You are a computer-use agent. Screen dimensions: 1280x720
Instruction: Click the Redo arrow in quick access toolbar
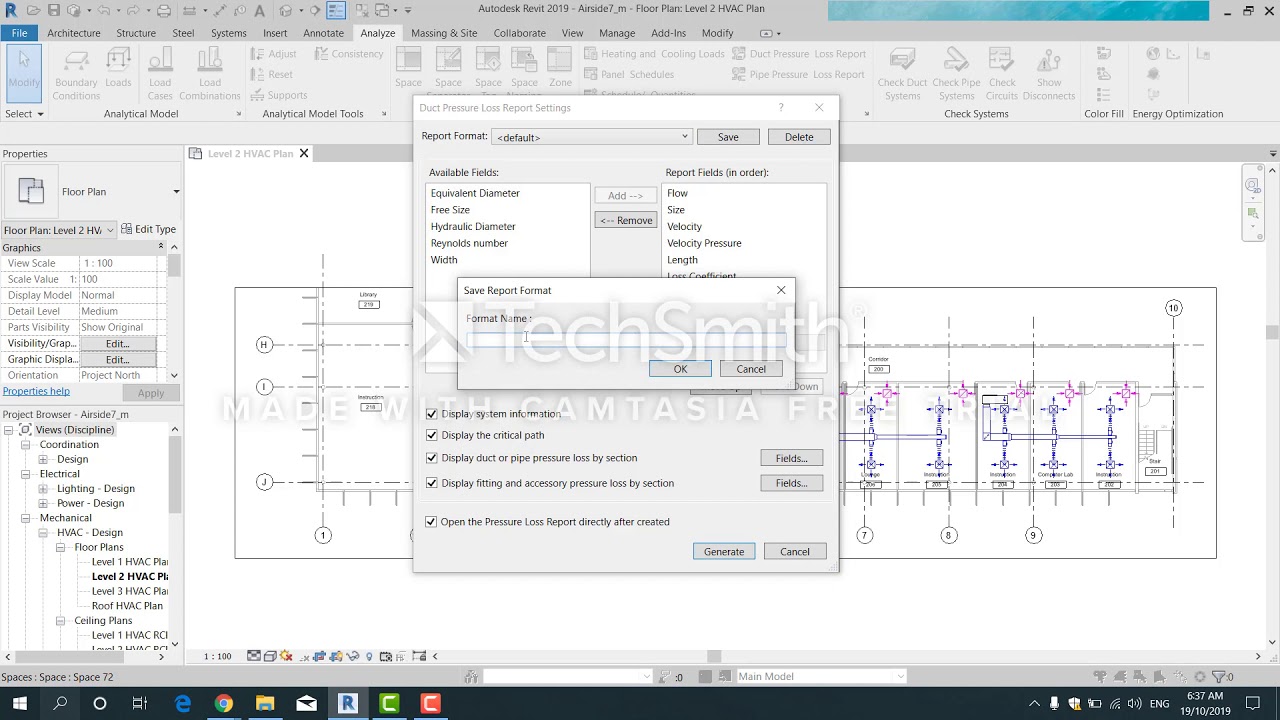click(133, 10)
